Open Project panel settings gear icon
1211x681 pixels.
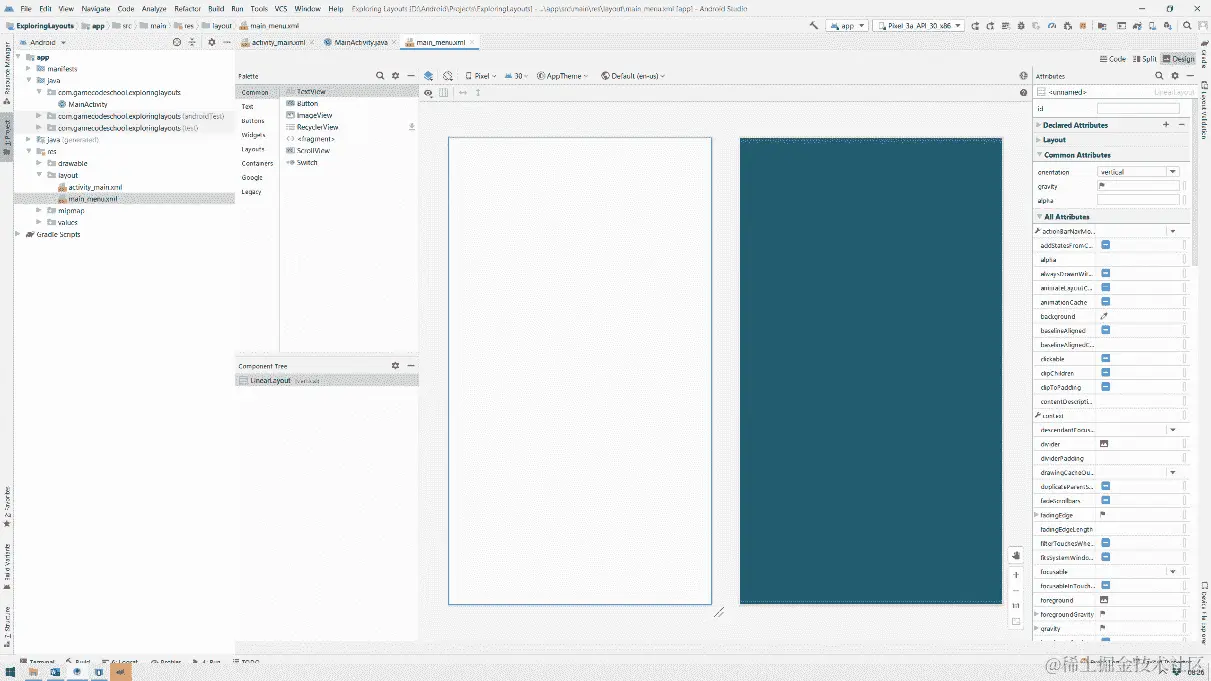tap(211, 43)
